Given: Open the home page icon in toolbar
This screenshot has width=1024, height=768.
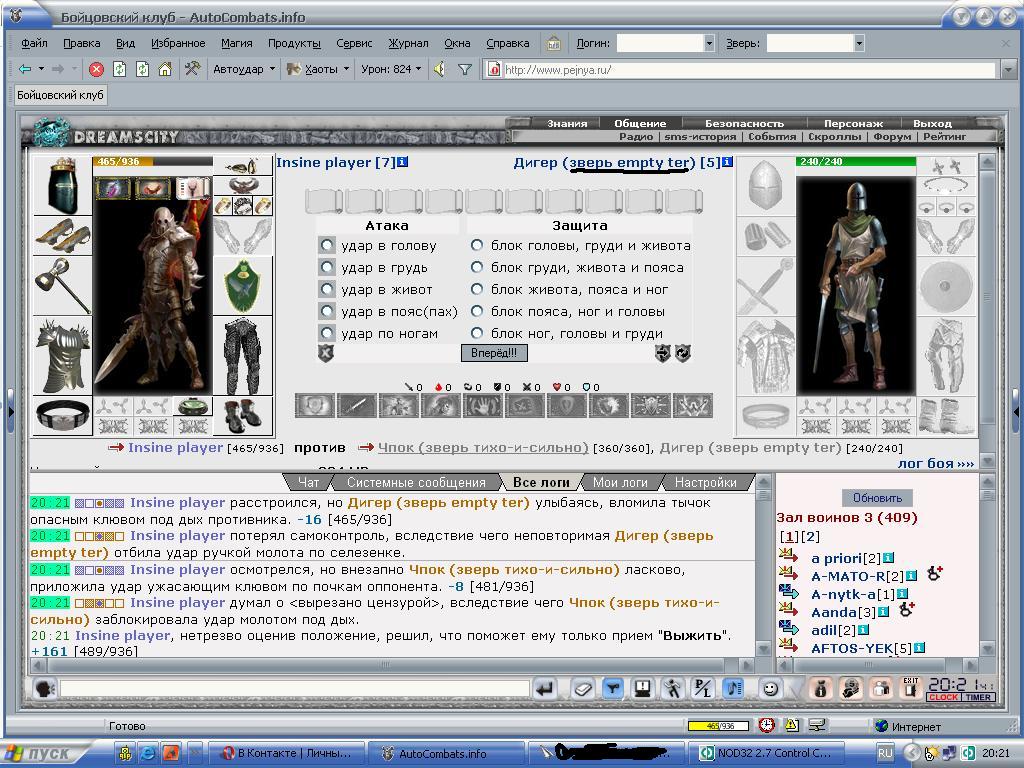Looking at the screenshot, I should pos(165,69).
